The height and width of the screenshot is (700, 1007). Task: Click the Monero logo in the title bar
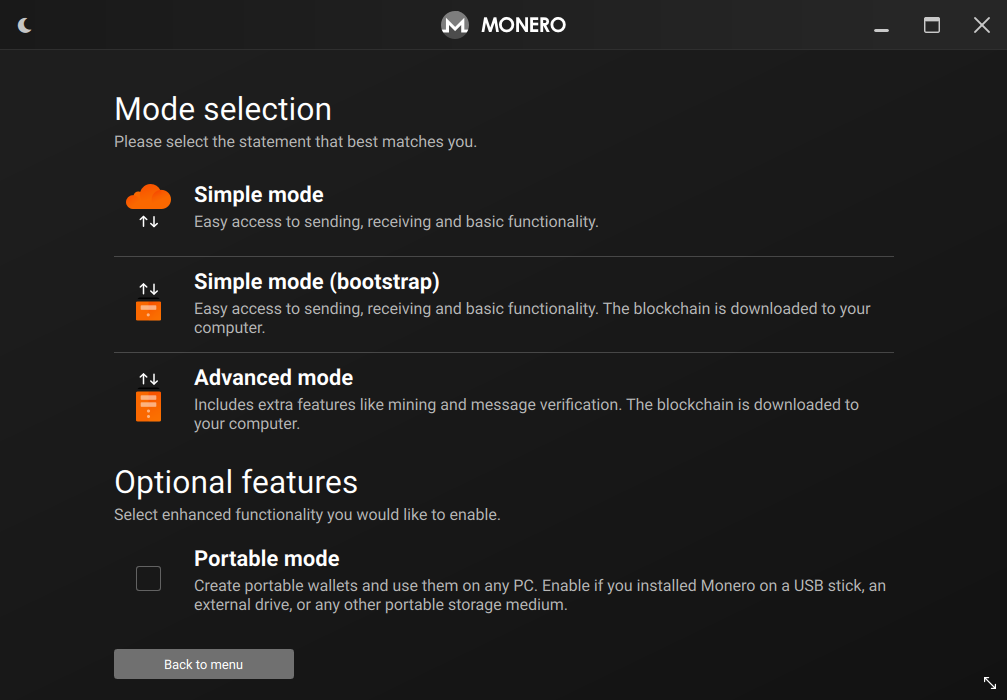coord(455,25)
